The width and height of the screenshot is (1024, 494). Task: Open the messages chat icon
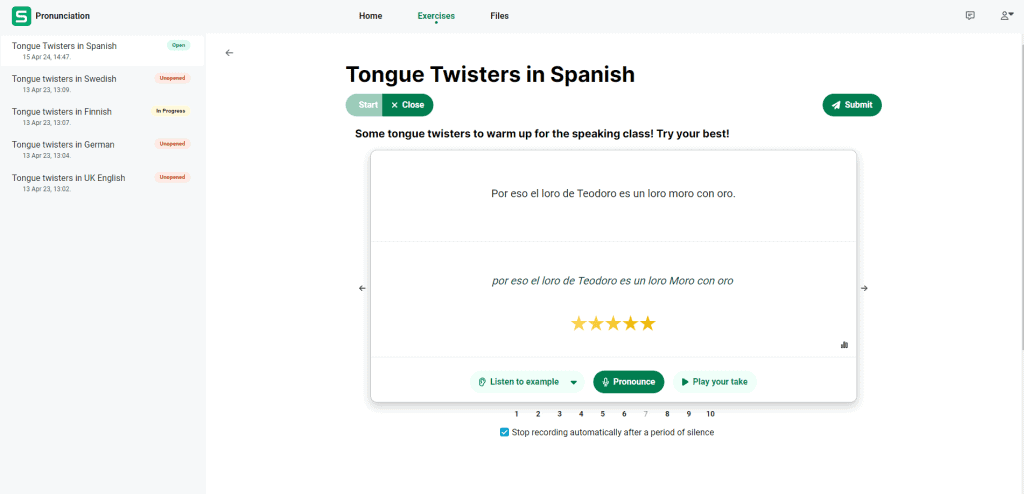pos(970,16)
